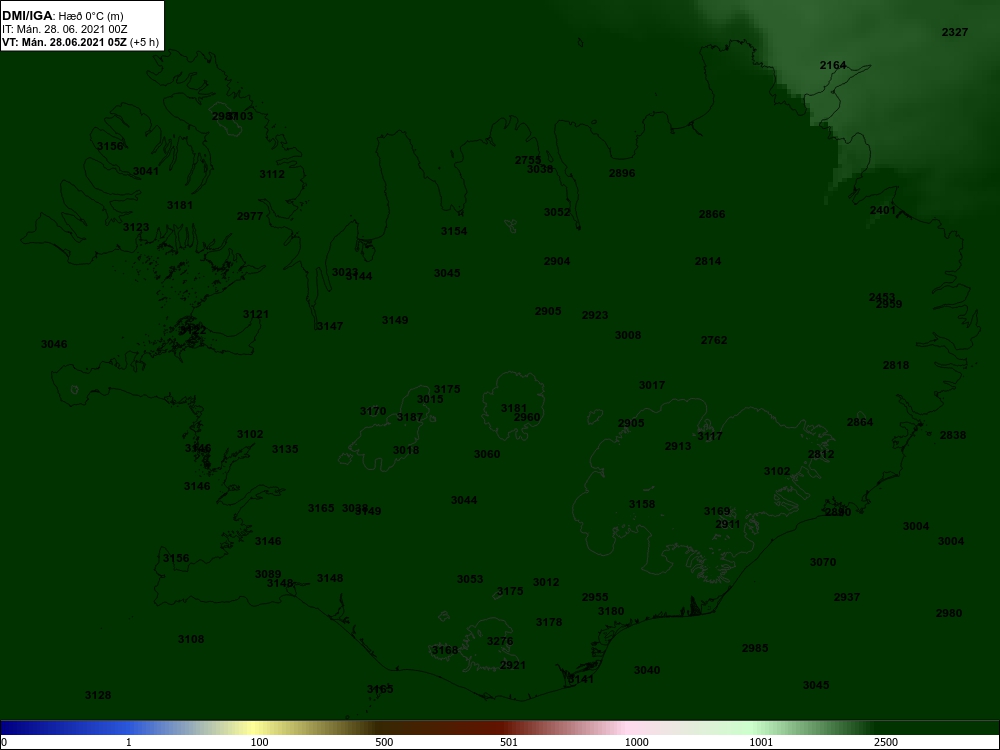Image resolution: width=1000 pixels, height=750 pixels.
Task: Click the 3117 glacier value
Action: tap(710, 436)
